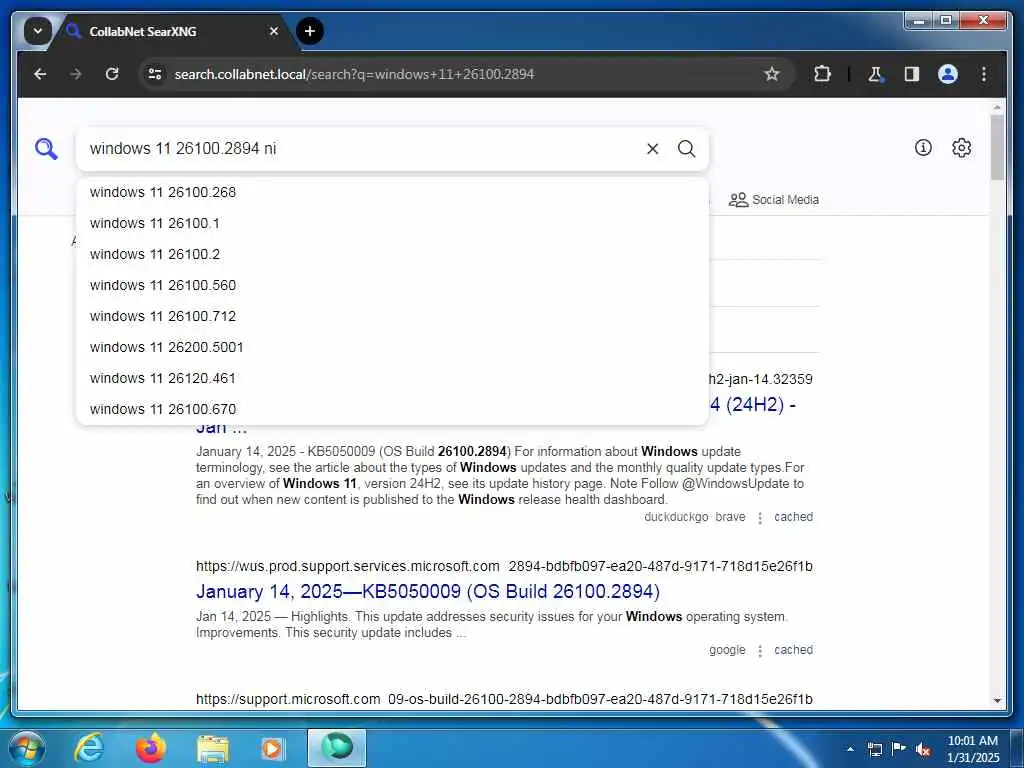1024x768 pixels.
Task: Click the muted volume tray icon
Action: point(923,749)
